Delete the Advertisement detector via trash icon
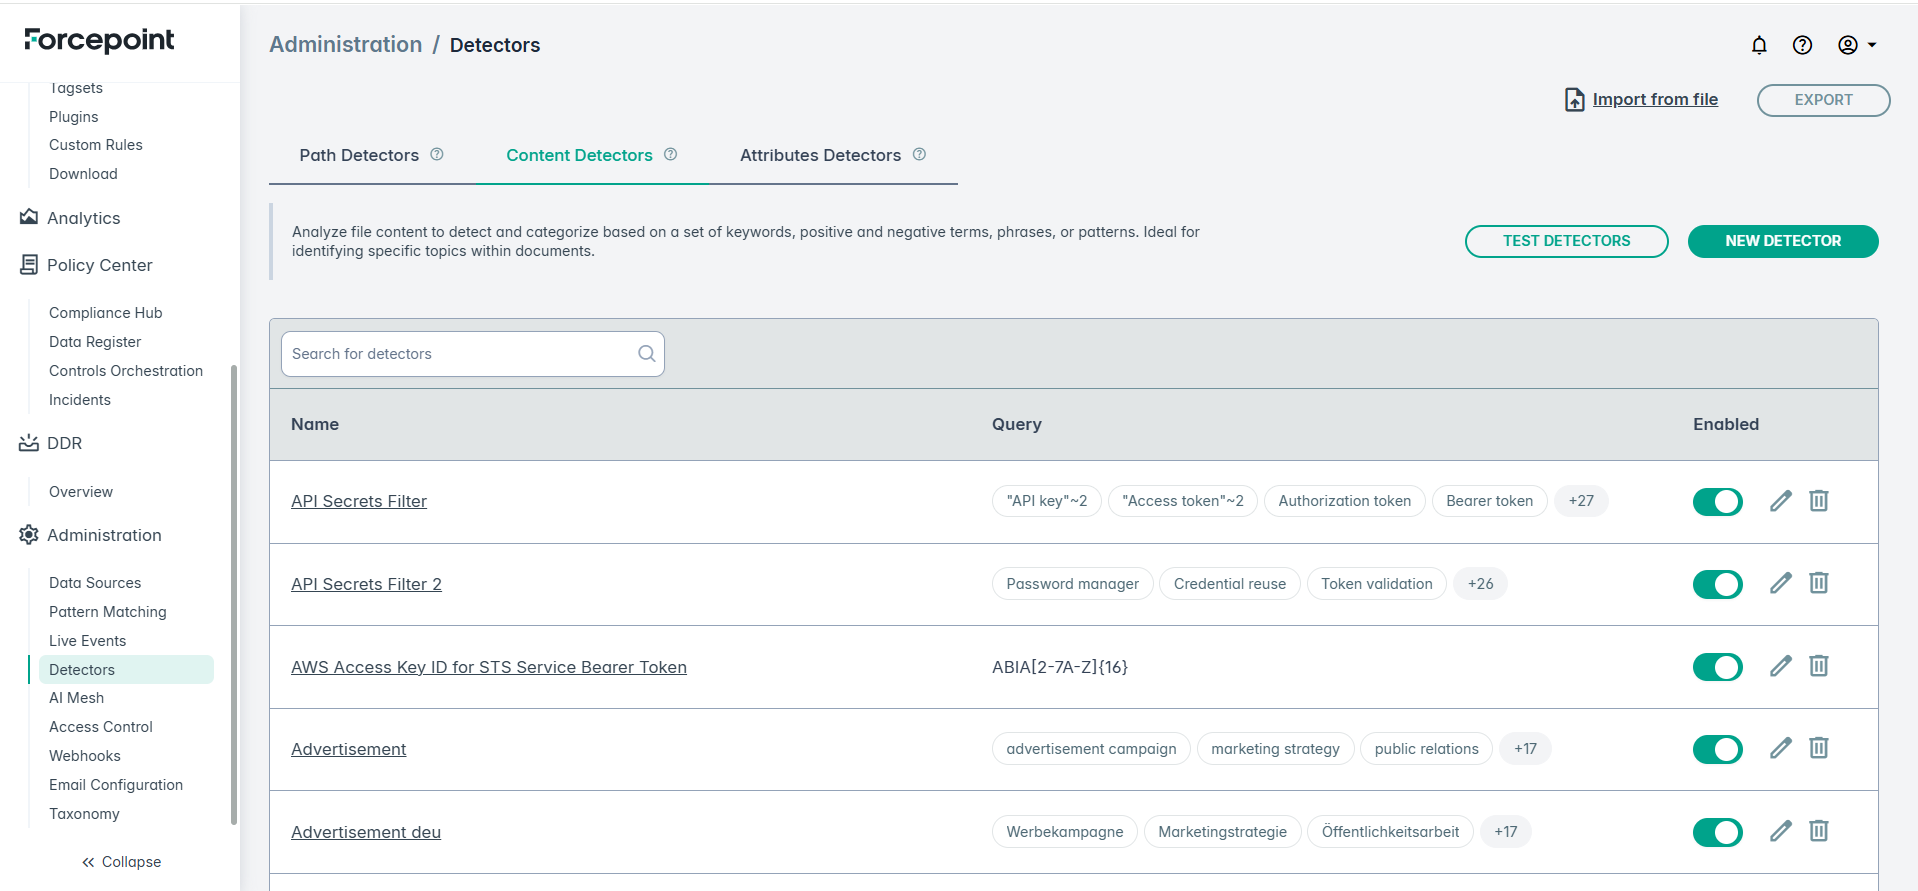The width and height of the screenshot is (1918, 891). (x=1818, y=748)
